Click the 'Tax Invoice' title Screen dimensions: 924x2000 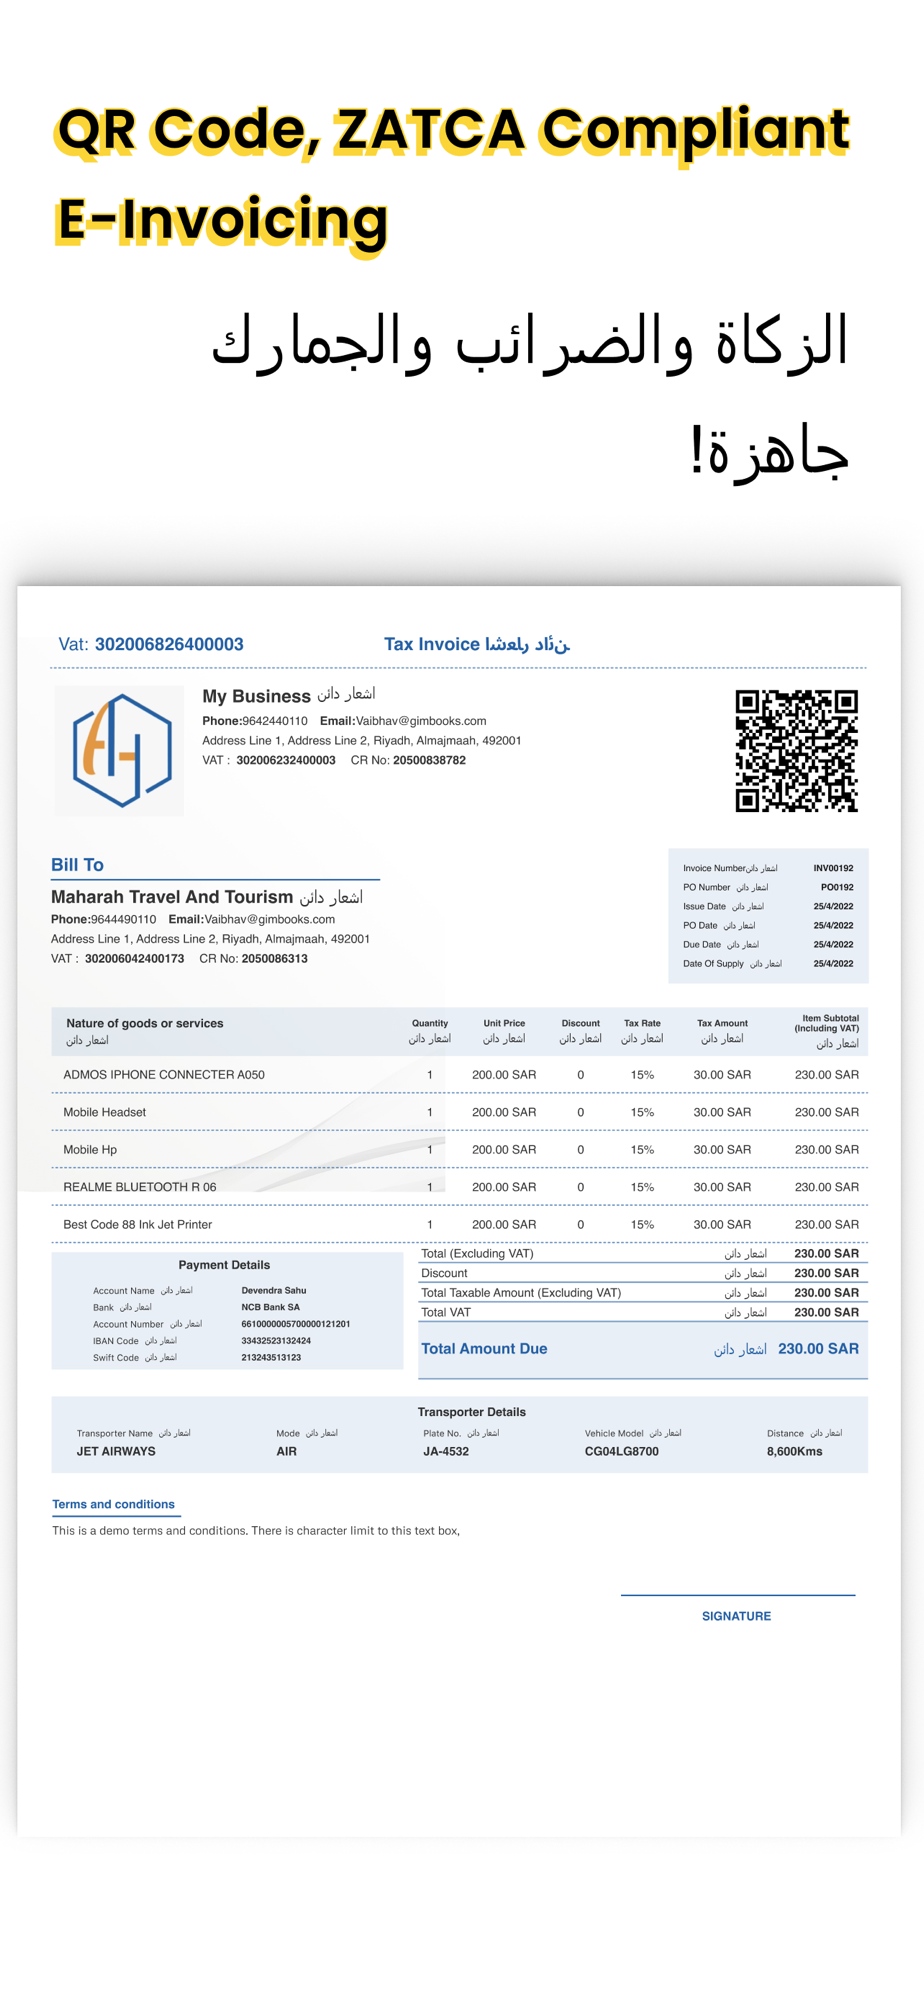tap(431, 644)
